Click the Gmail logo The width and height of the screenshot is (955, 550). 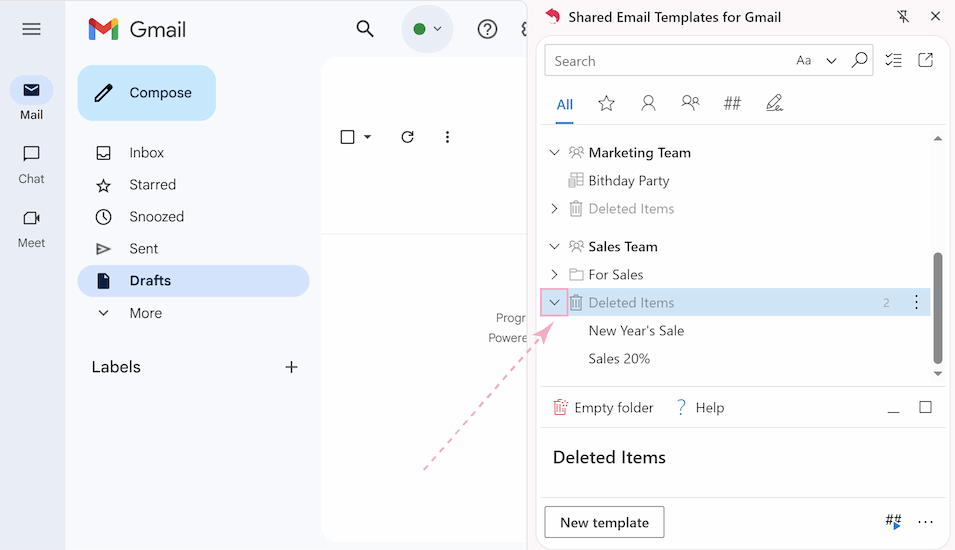tap(137, 29)
